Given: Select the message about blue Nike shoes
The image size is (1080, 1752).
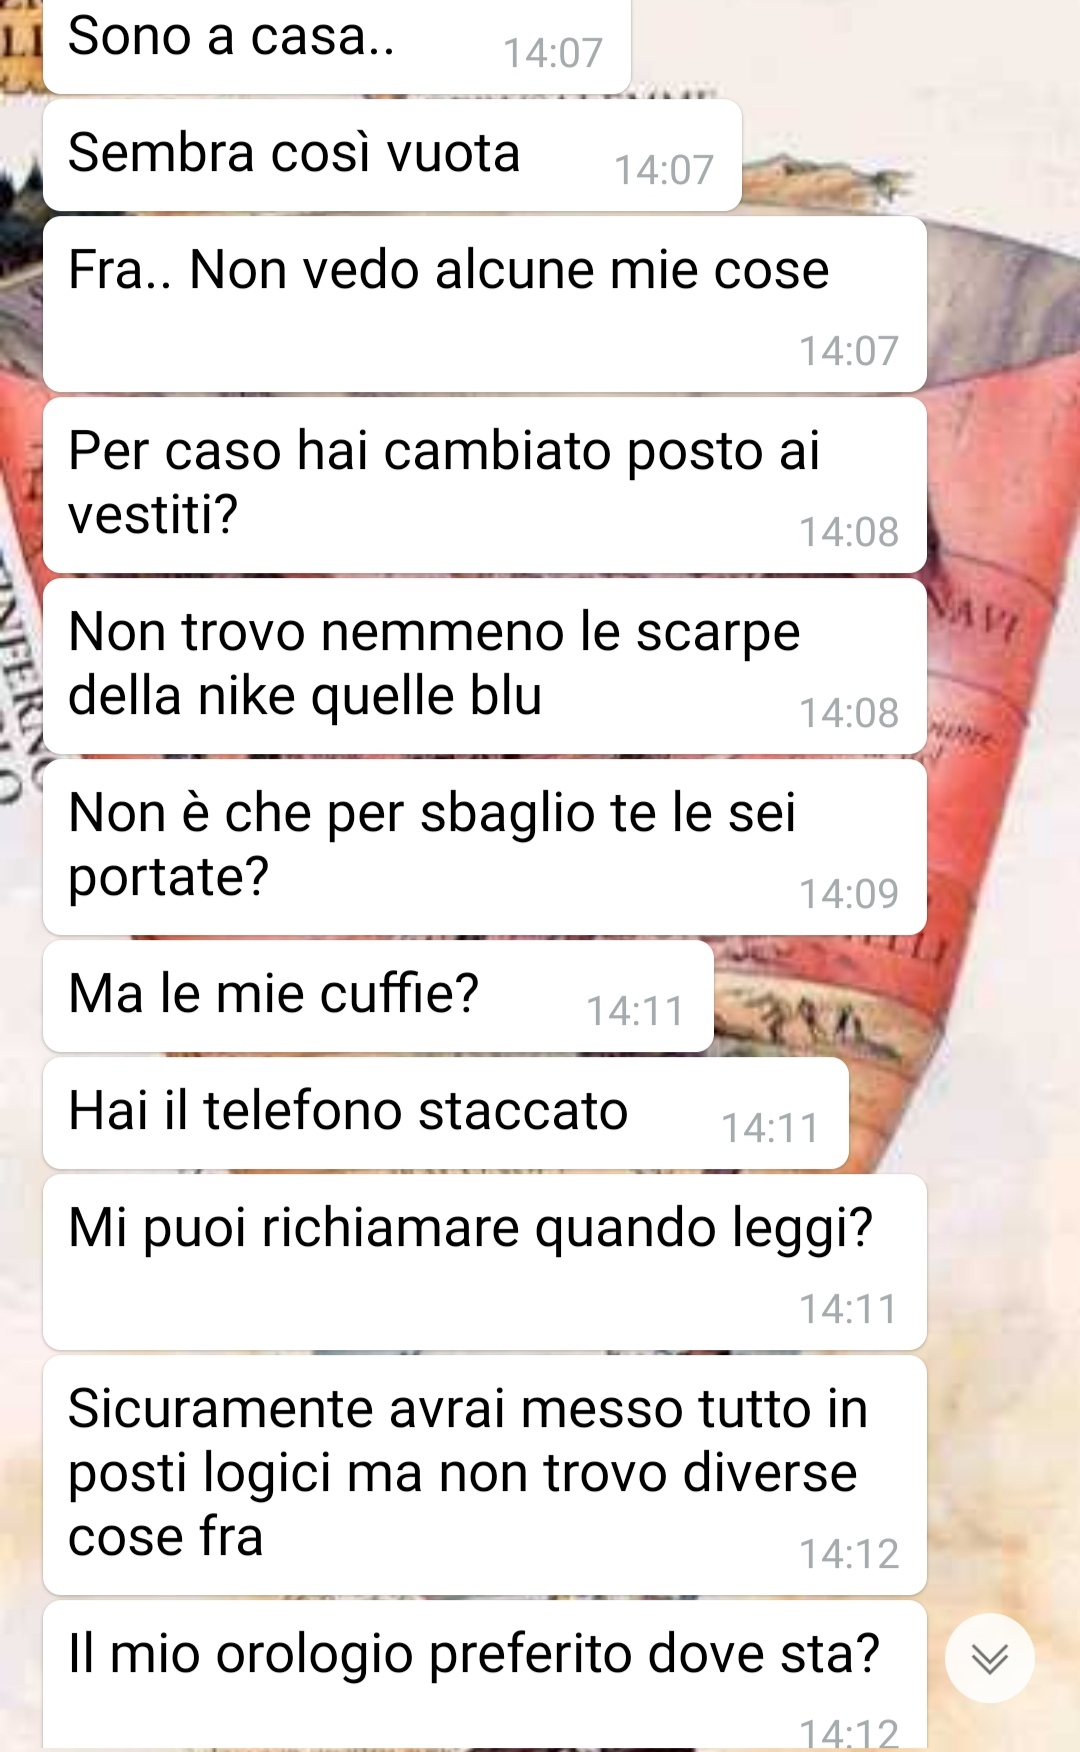Looking at the screenshot, I should point(485,666).
